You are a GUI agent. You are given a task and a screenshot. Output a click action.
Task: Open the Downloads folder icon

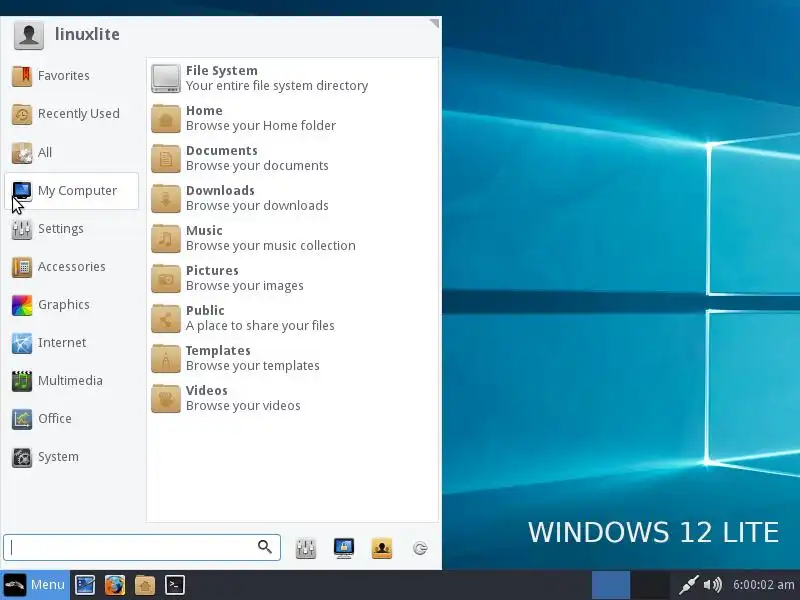(x=166, y=198)
